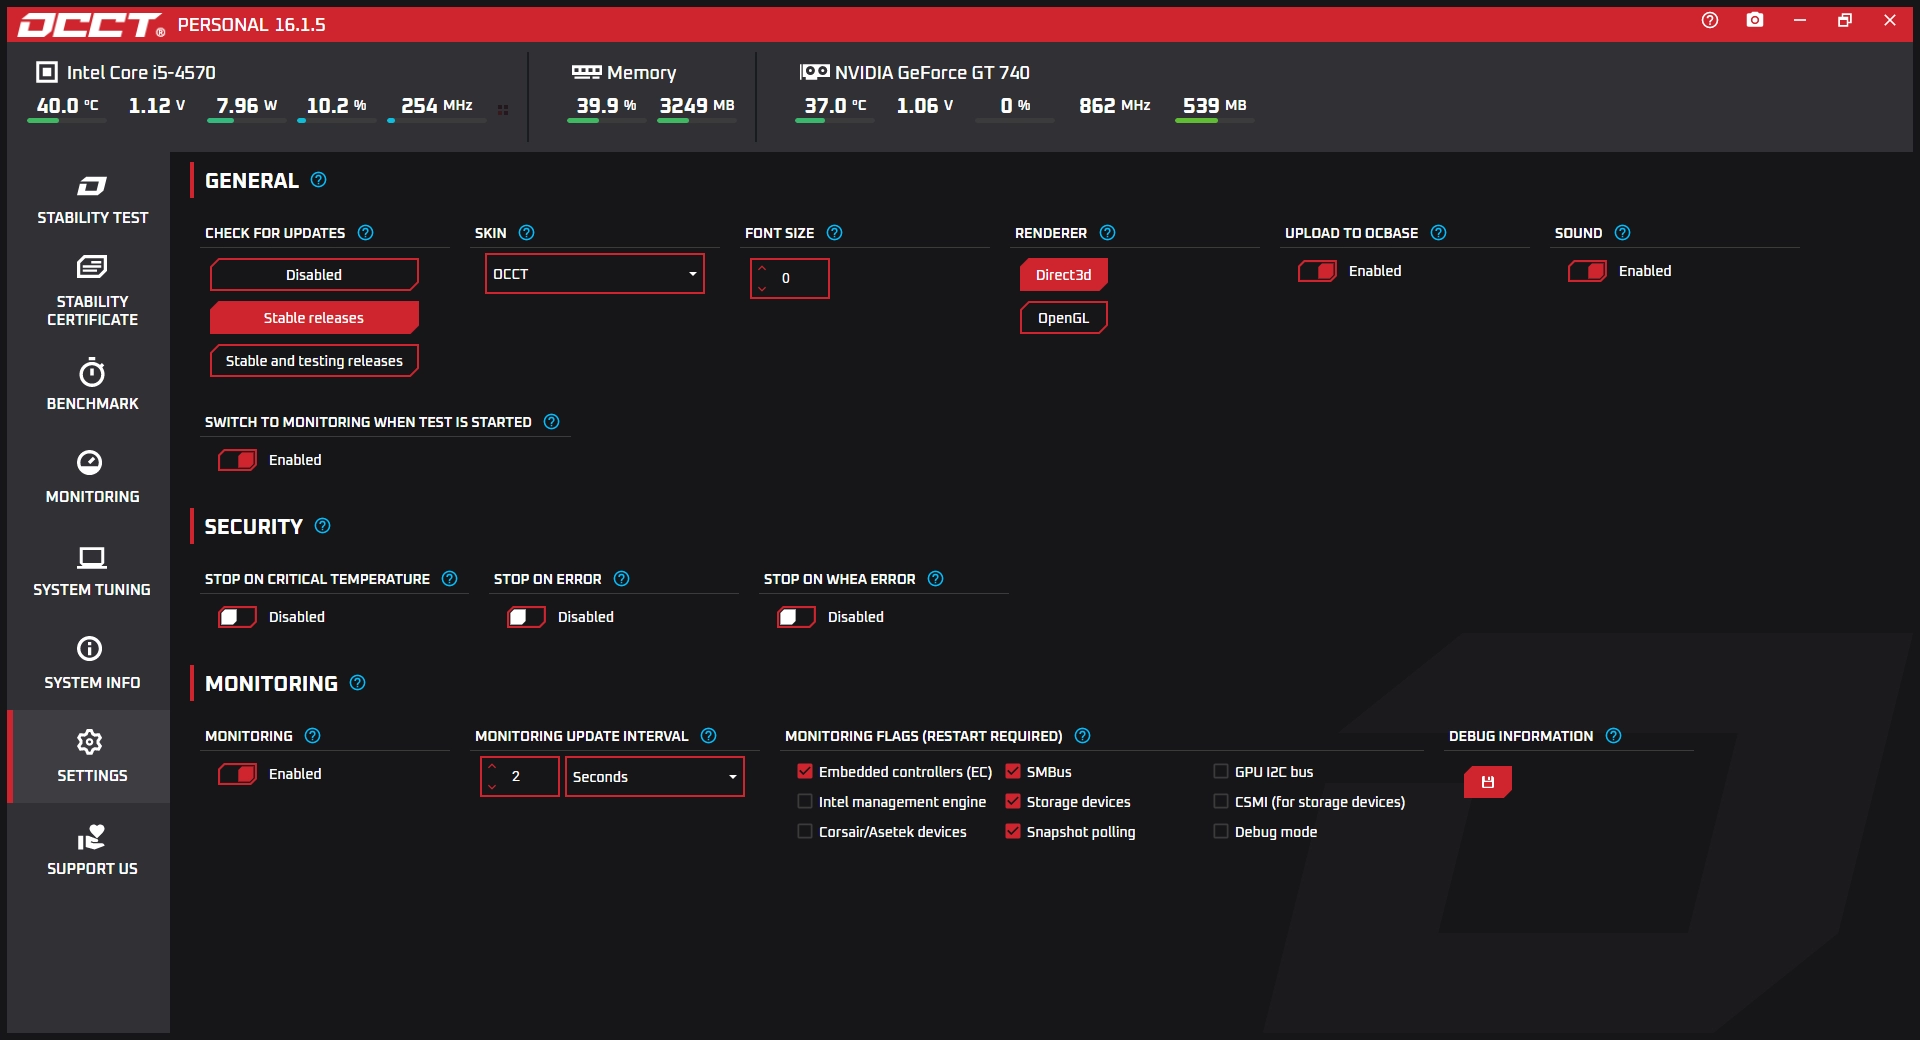The image size is (1920, 1040).
Task: Check Debug mode flag
Action: (1221, 832)
